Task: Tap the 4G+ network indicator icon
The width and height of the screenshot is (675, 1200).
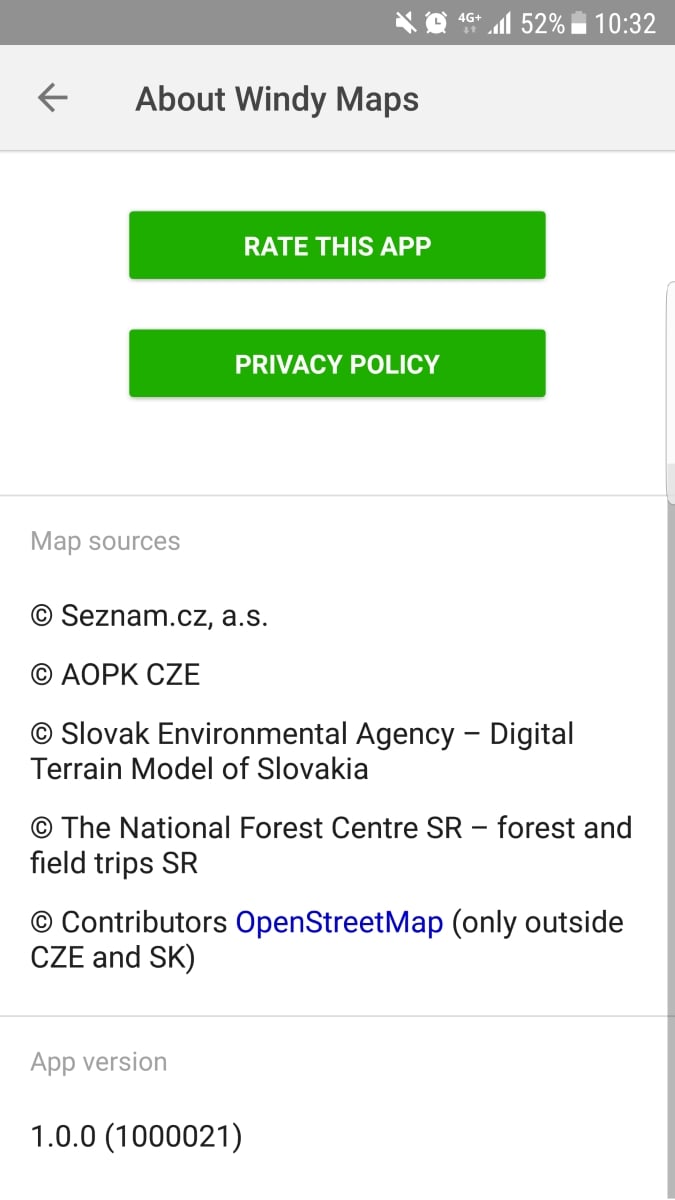Action: click(x=468, y=22)
